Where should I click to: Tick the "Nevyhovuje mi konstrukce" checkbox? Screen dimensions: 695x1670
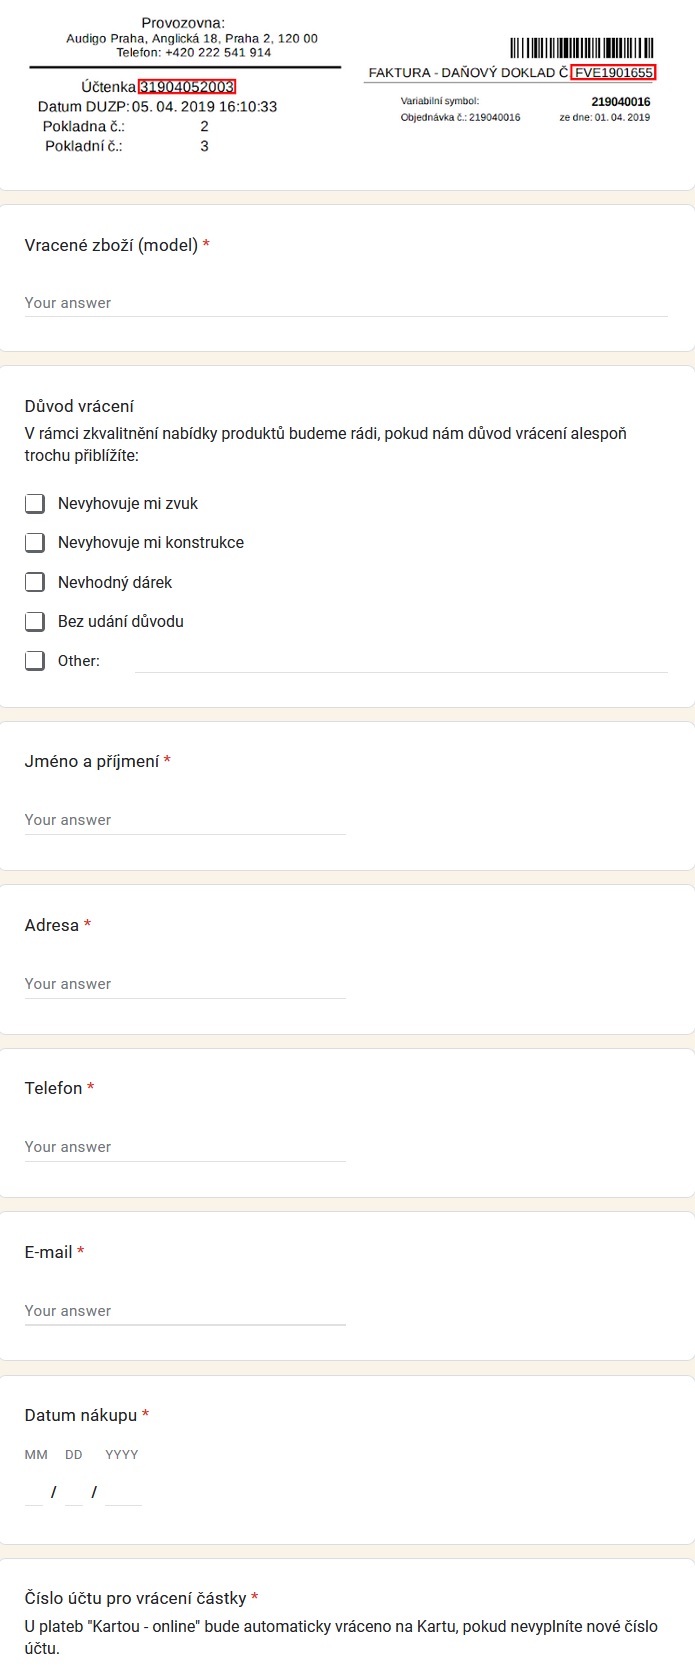coord(35,542)
